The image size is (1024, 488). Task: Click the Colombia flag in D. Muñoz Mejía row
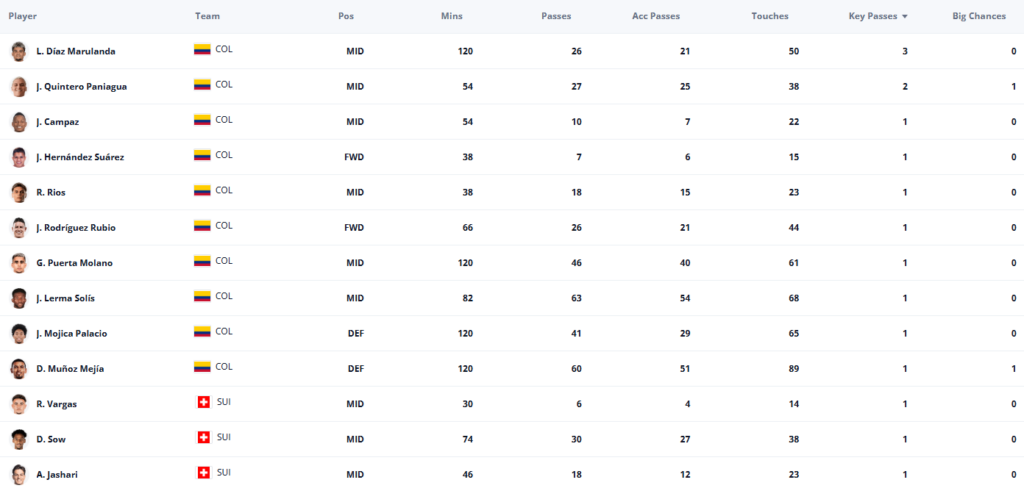pos(202,367)
